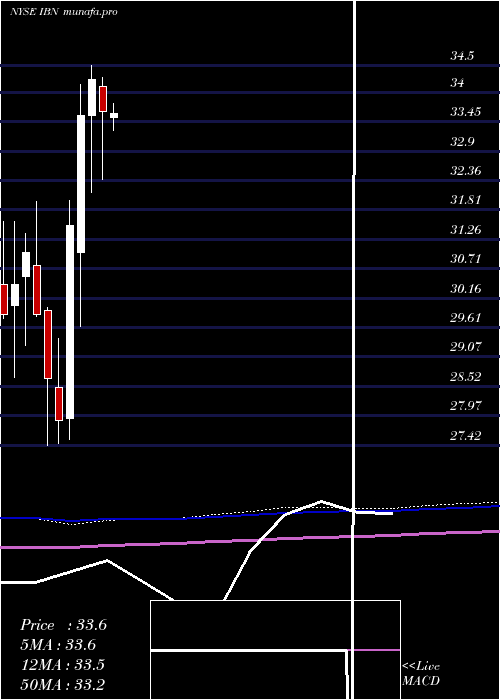The width and height of the screenshot is (500, 700).
Task: Click the 12MA : 33.5 readout
Action: coord(63,665)
